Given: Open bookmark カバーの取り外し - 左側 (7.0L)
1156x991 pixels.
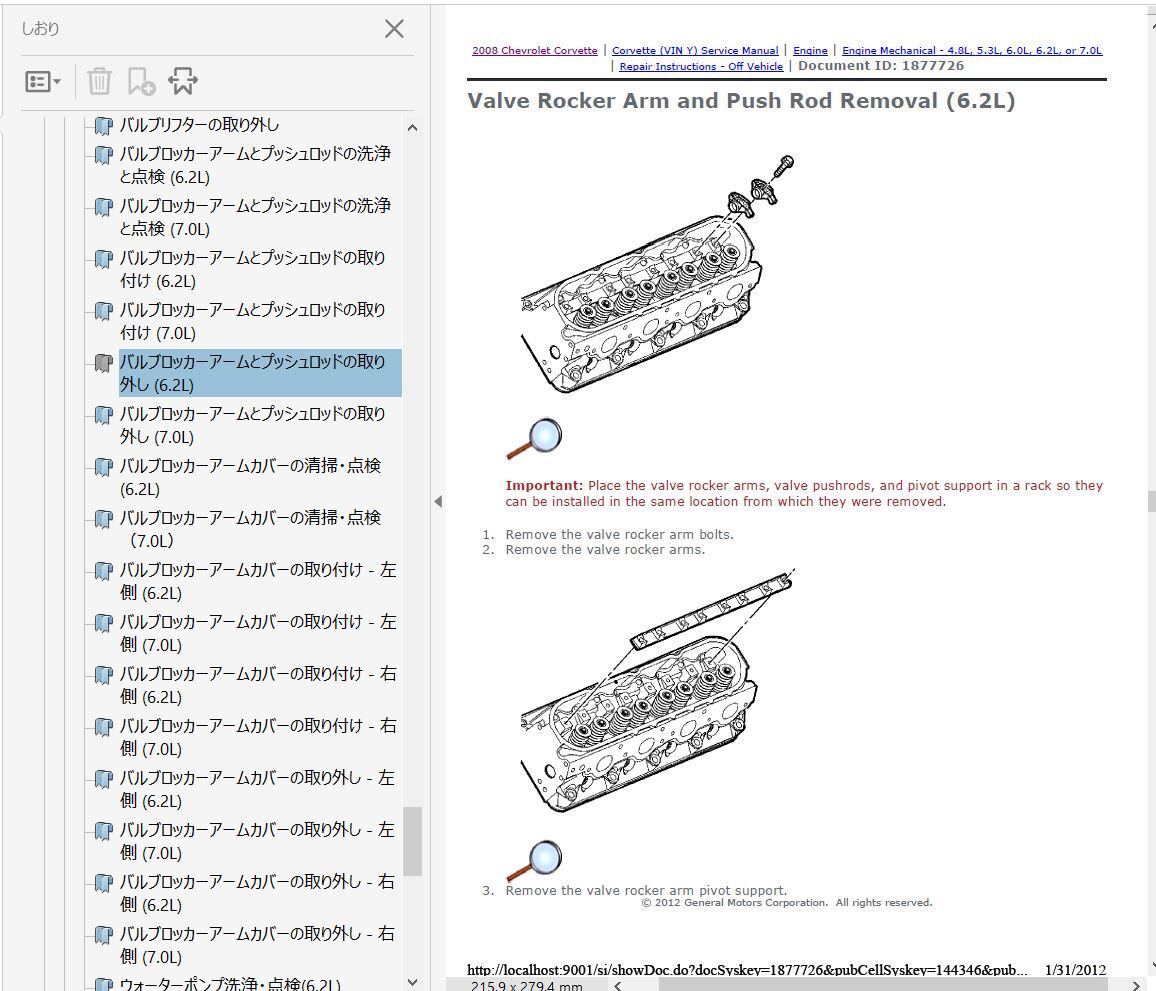Looking at the screenshot, I should tap(258, 841).
